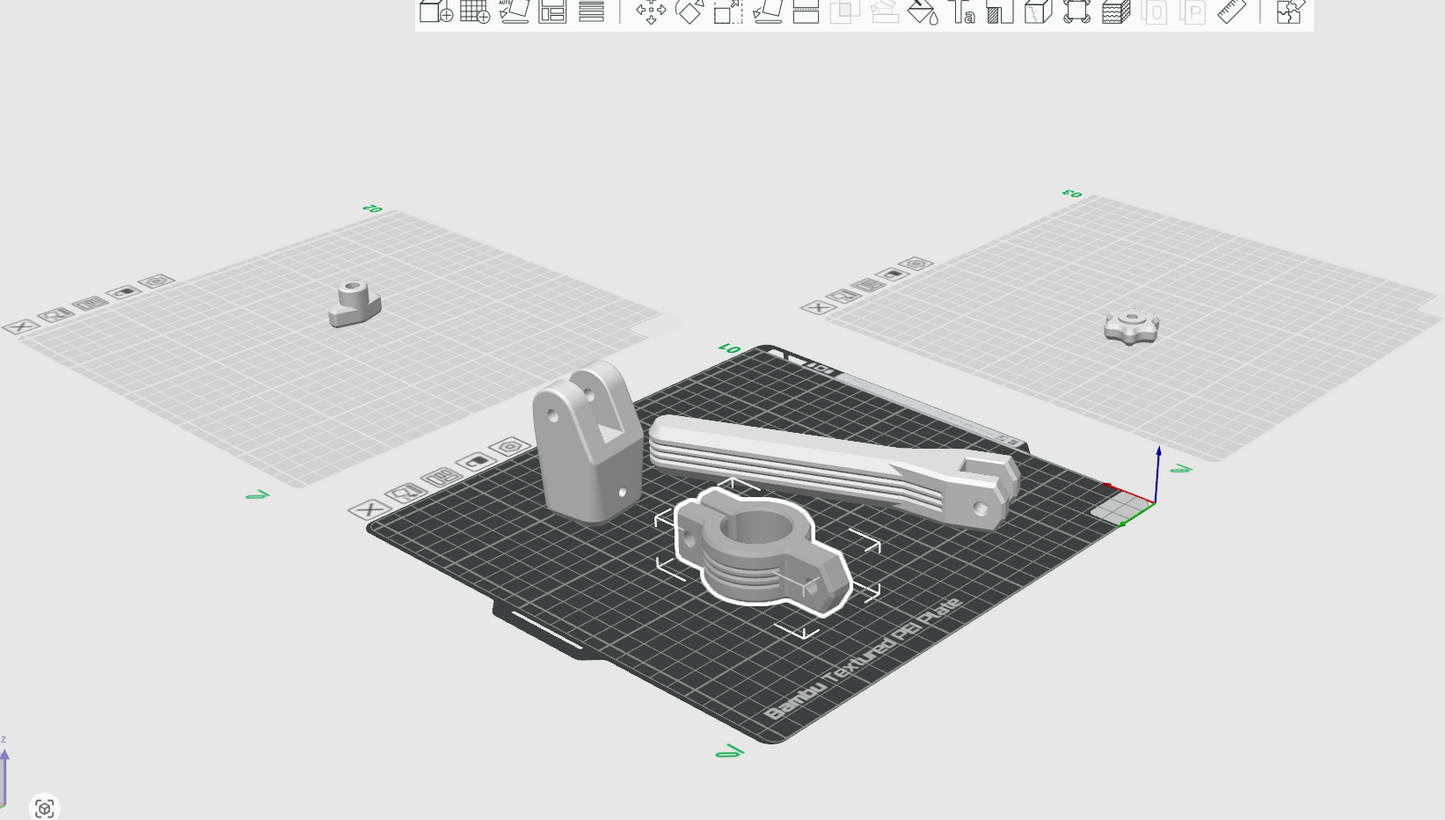Open the Cut tool
Viewport: 1445px width, 820px height.
pos(805,12)
